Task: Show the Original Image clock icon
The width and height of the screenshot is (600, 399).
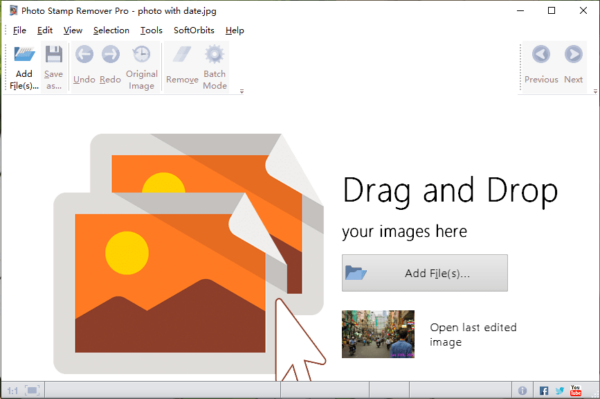Action: [x=141, y=54]
